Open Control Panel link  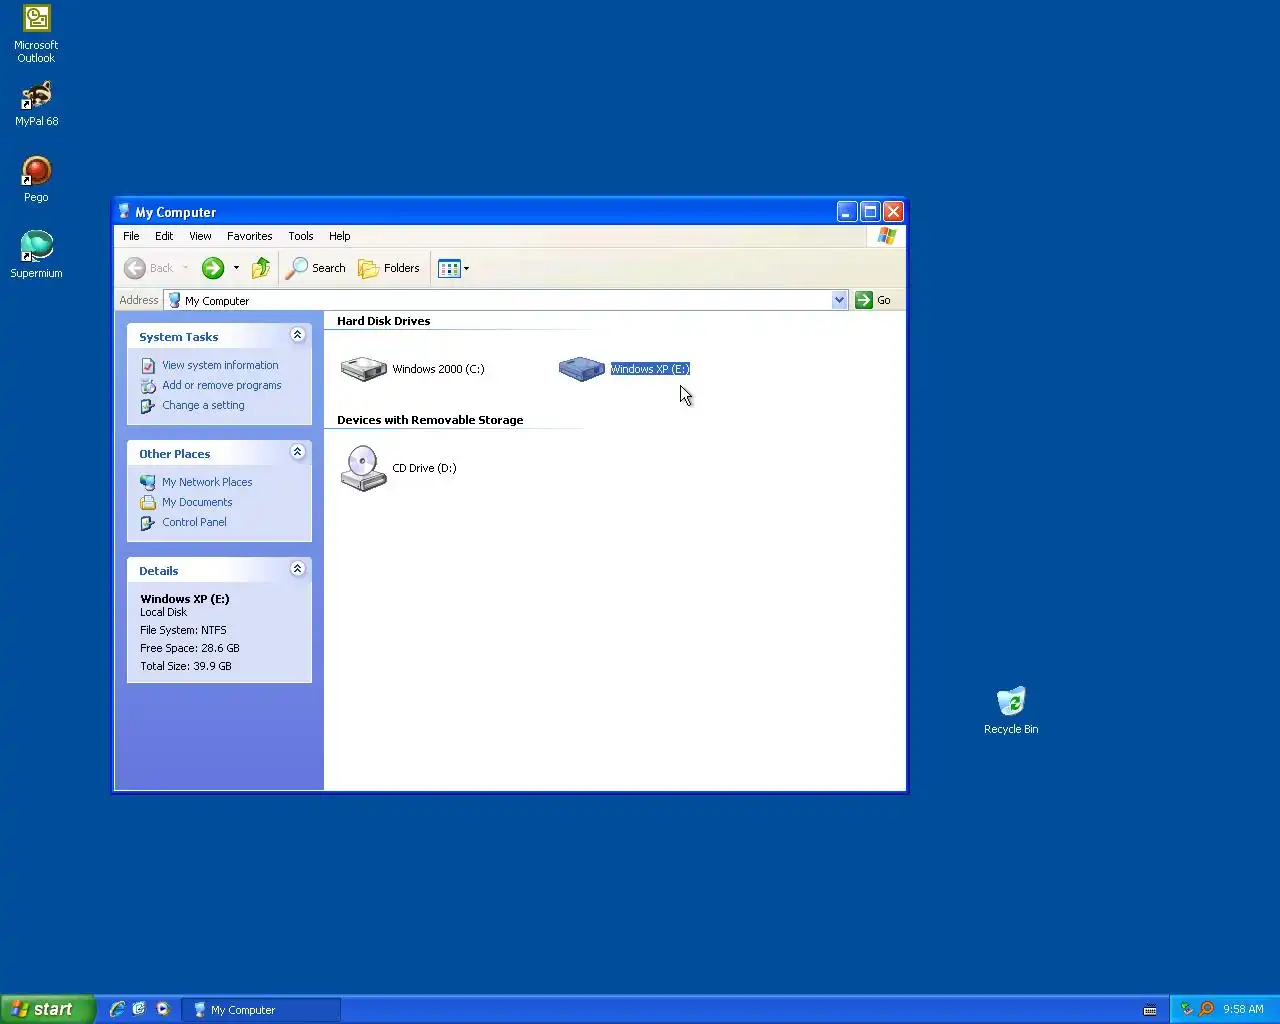click(194, 522)
